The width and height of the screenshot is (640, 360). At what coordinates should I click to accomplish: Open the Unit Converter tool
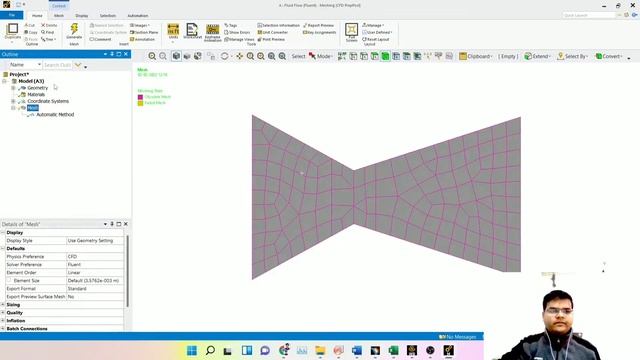pos(273,32)
